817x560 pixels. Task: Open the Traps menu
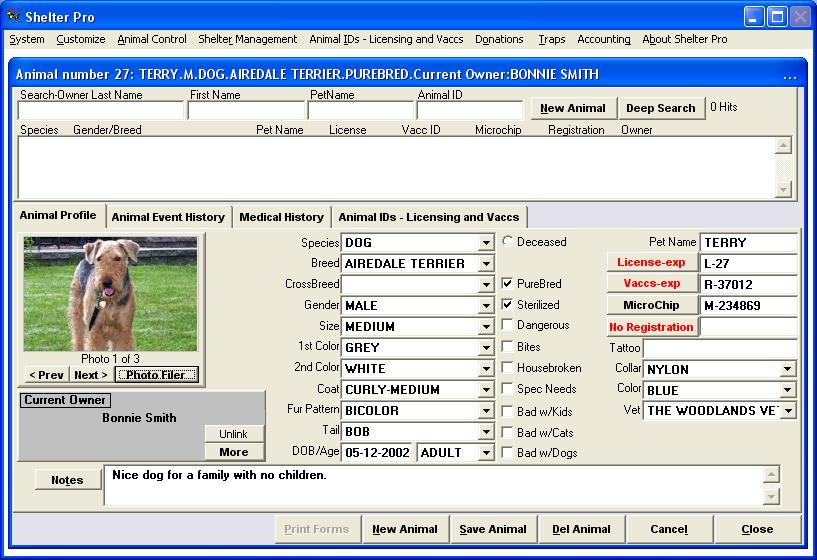pyautogui.click(x=552, y=39)
